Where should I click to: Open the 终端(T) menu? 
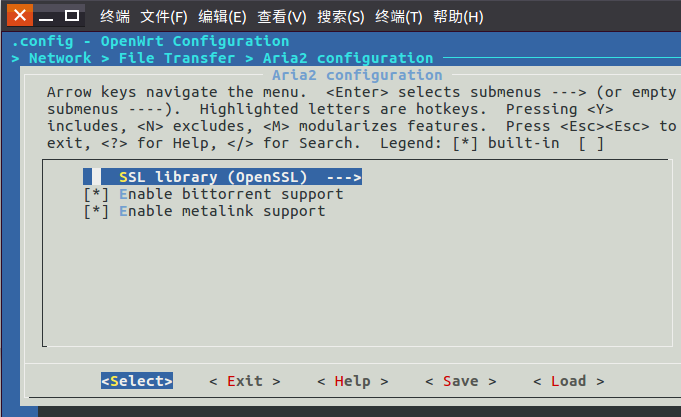coord(399,17)
